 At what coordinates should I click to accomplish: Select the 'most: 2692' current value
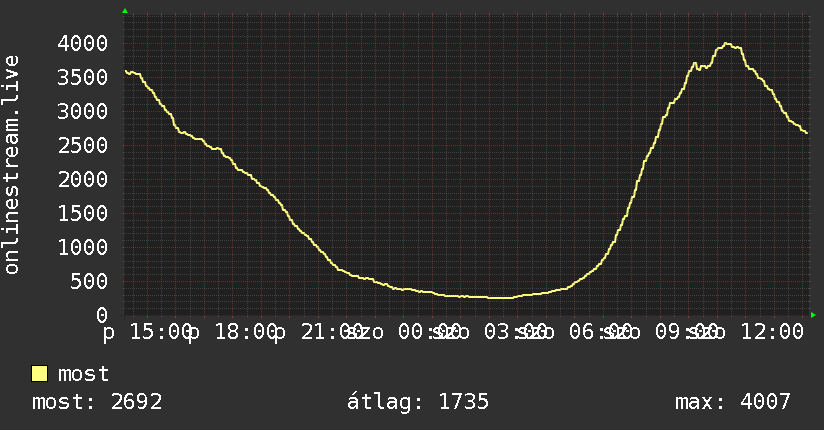click(97, 402)
